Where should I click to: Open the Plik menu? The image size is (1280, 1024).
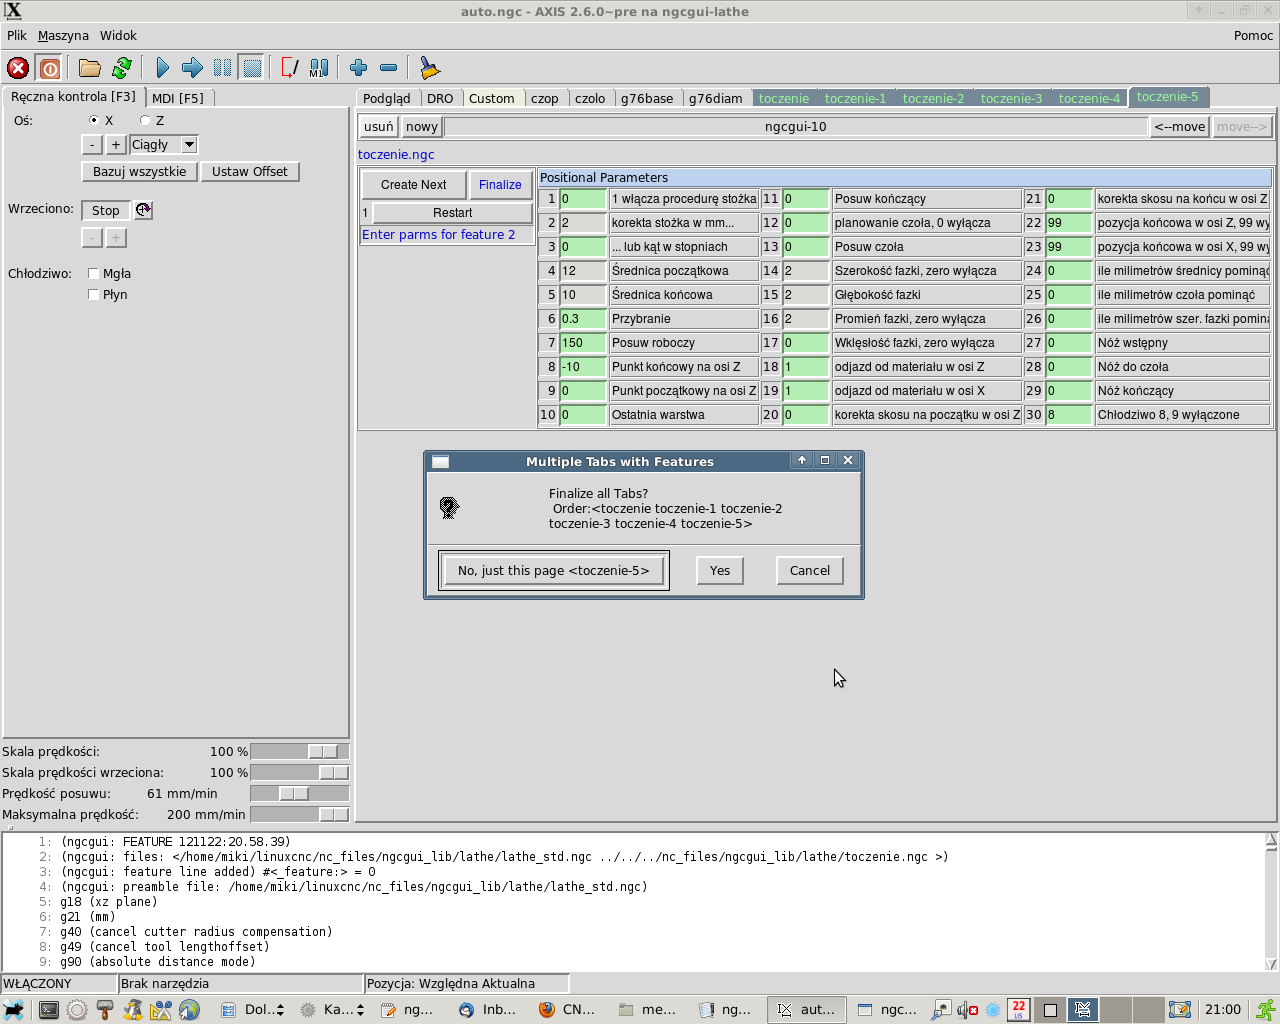point(17,35)
